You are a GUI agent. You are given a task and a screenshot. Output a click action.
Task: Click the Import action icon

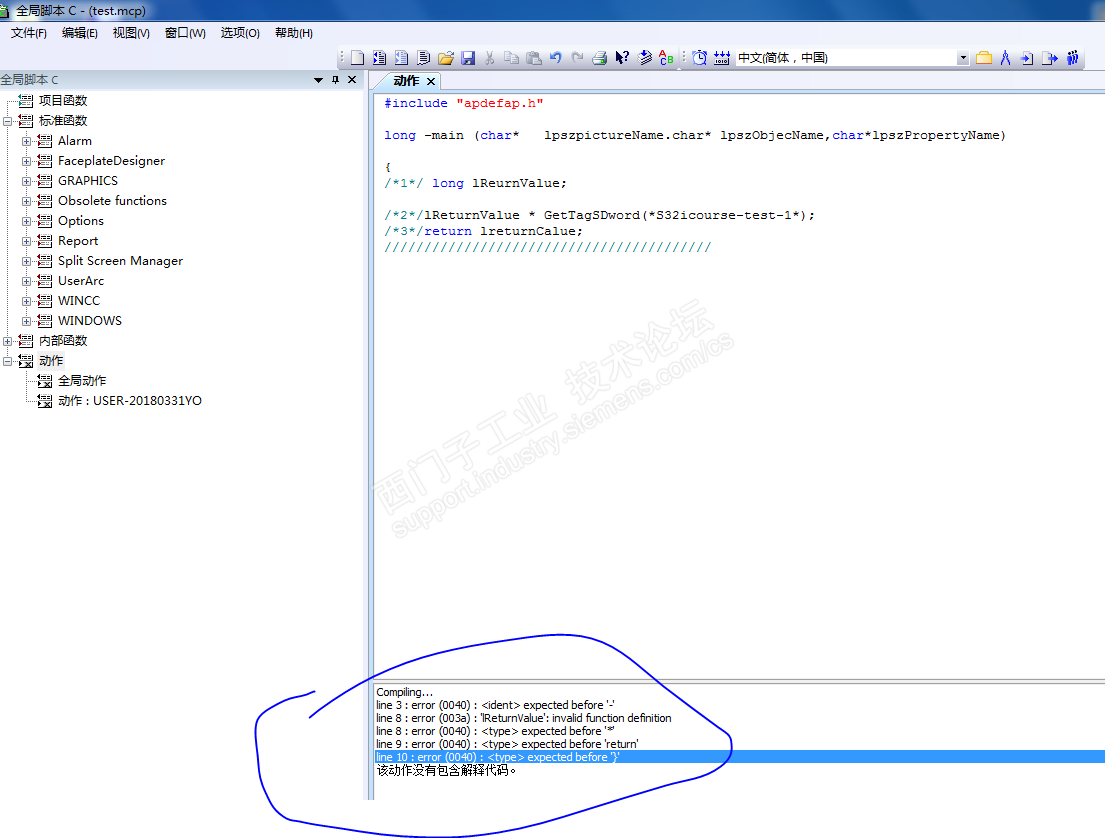coord(1027,58)
